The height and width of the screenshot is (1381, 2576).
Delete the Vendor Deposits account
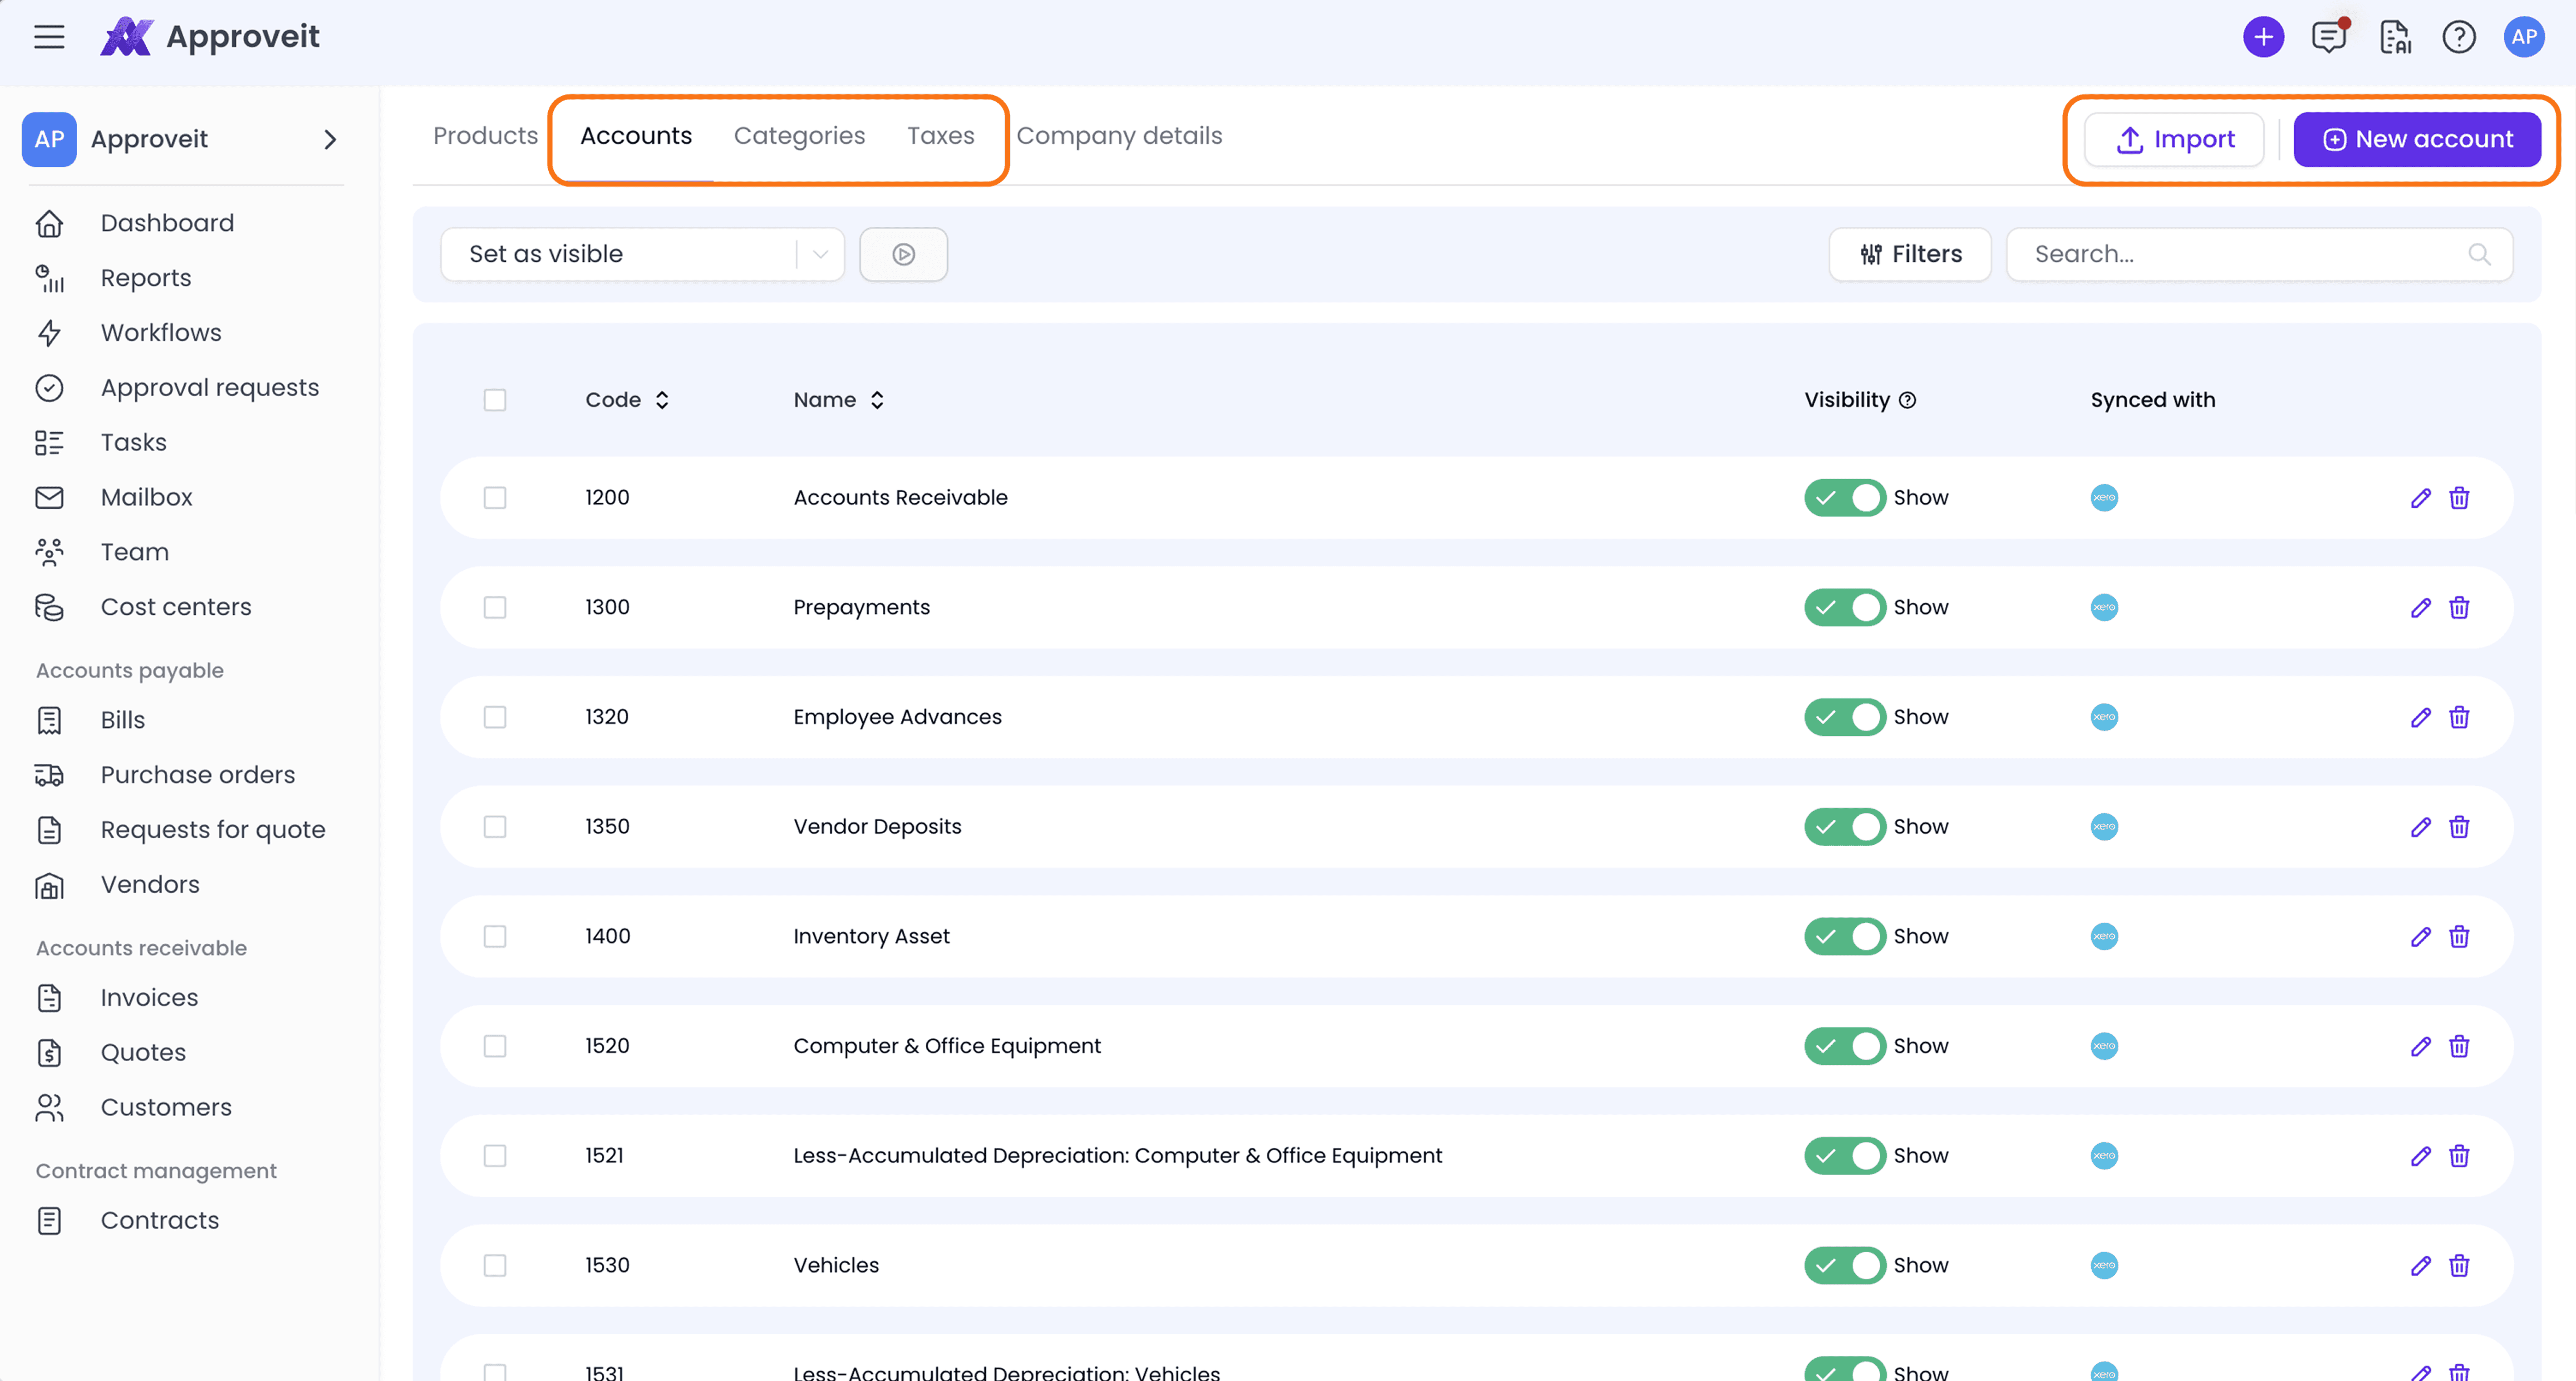tap(2459, 827)
